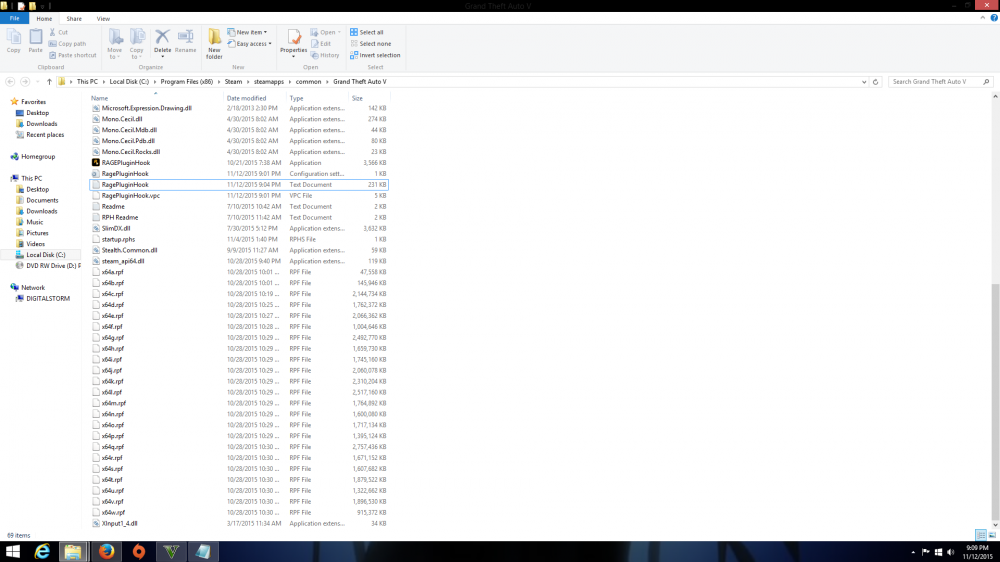The height and width of the screenshot is (562, 1000).
Task: Switch to the Home ribbon tab
Action: point(44,18)
